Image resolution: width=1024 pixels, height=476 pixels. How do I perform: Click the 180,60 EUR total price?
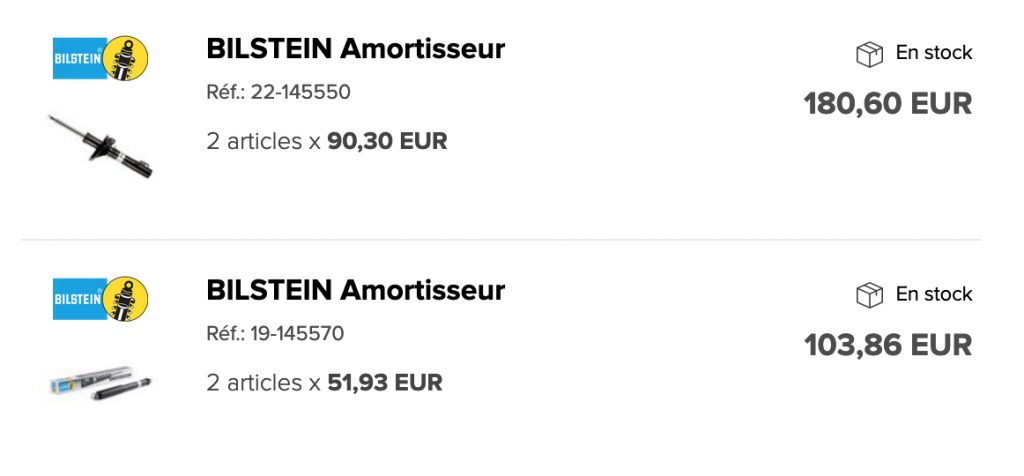[x=888, y=104]
